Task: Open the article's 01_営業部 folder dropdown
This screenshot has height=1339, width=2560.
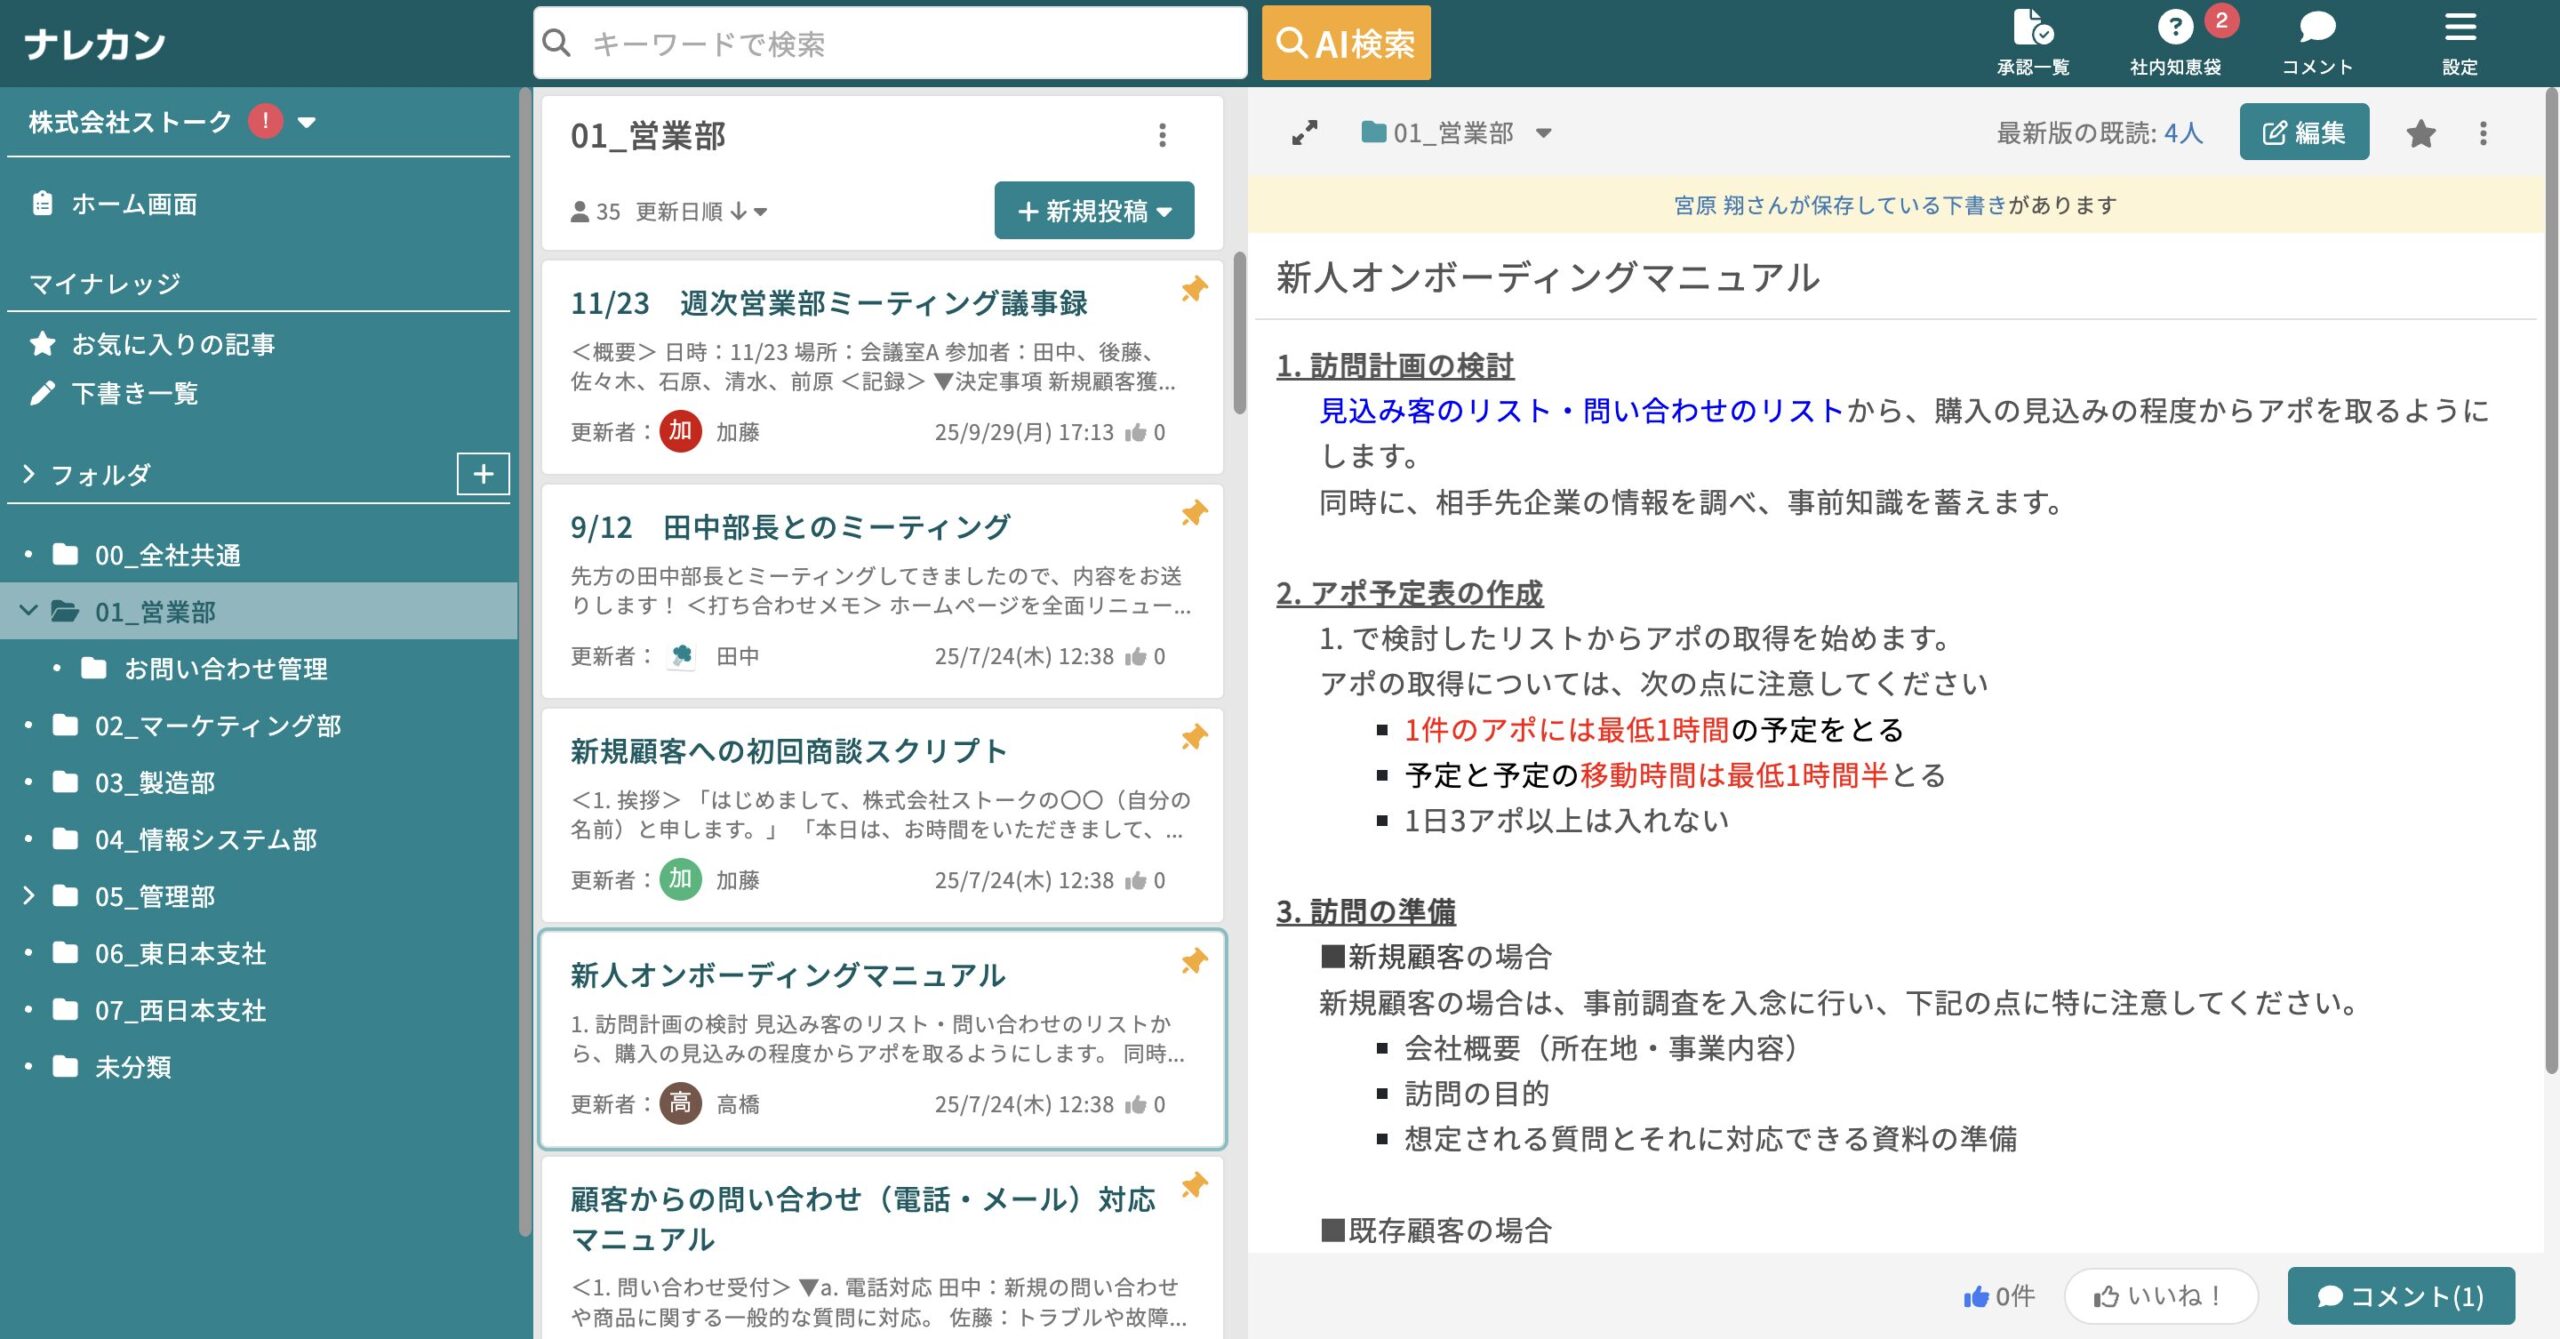Action: [1456, 133]
